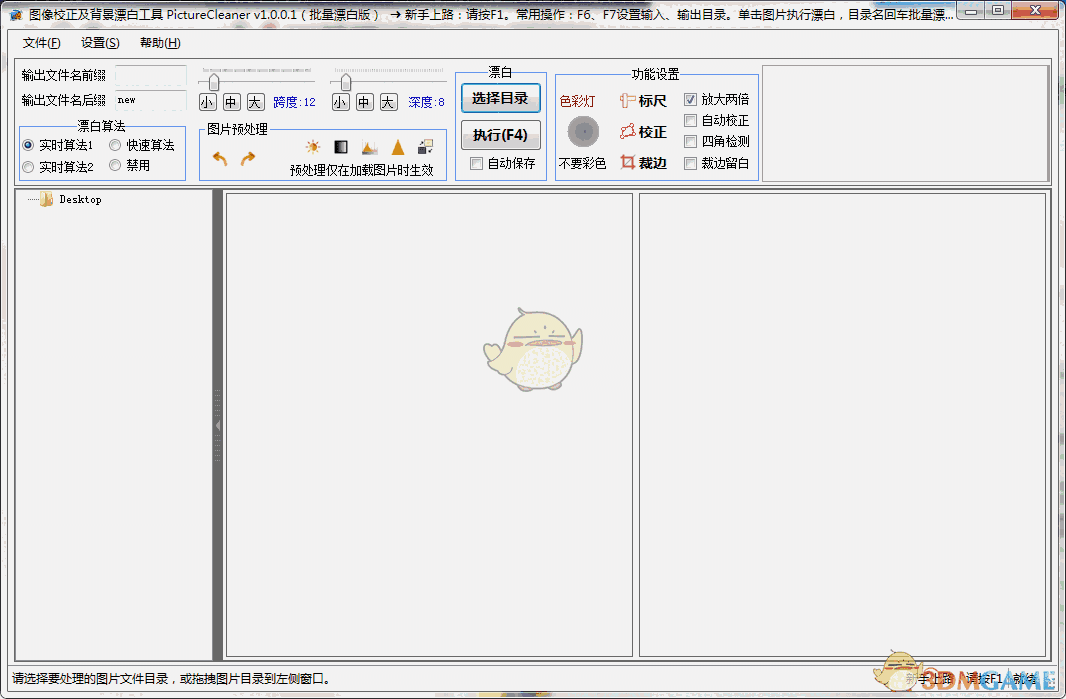This screenshot has height=699, width=1066.
Task: Select the contrast gradient preprocessing icon
Action: [340, 146]
